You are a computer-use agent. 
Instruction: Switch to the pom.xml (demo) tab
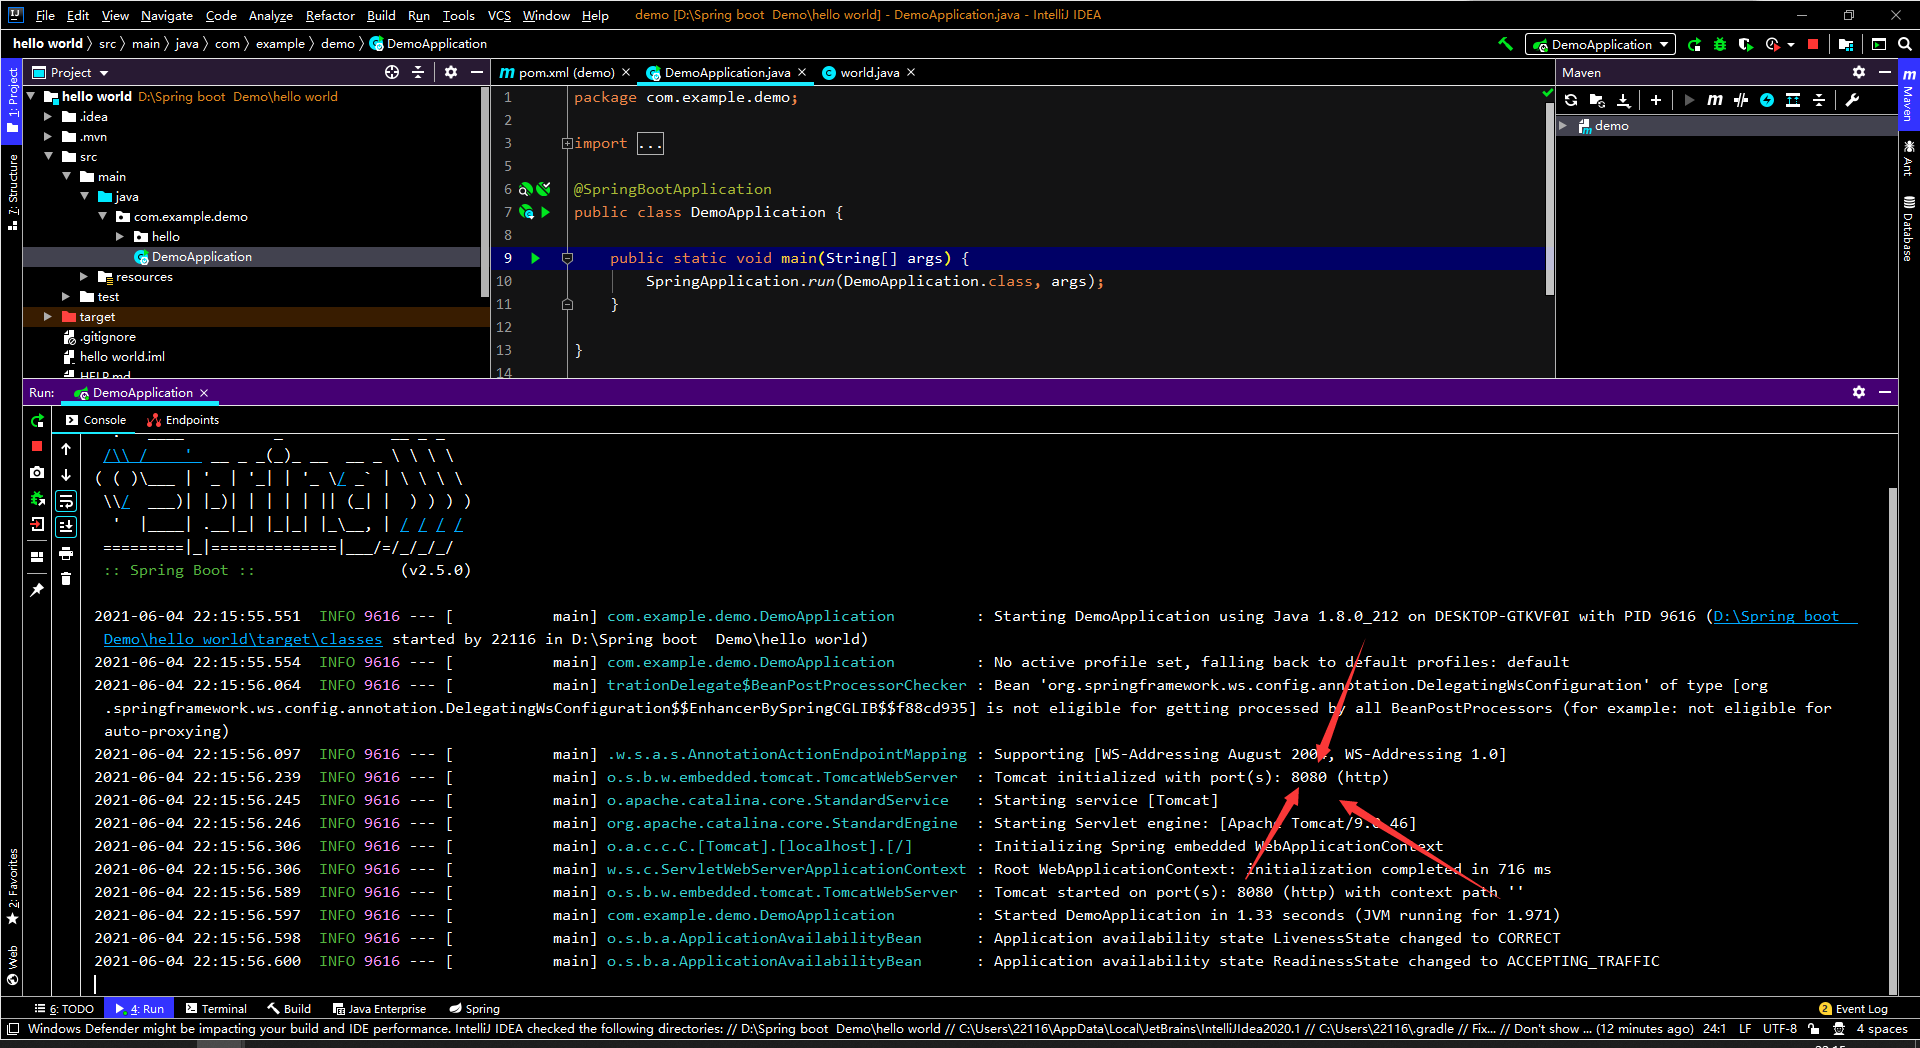tap(565, 72)
